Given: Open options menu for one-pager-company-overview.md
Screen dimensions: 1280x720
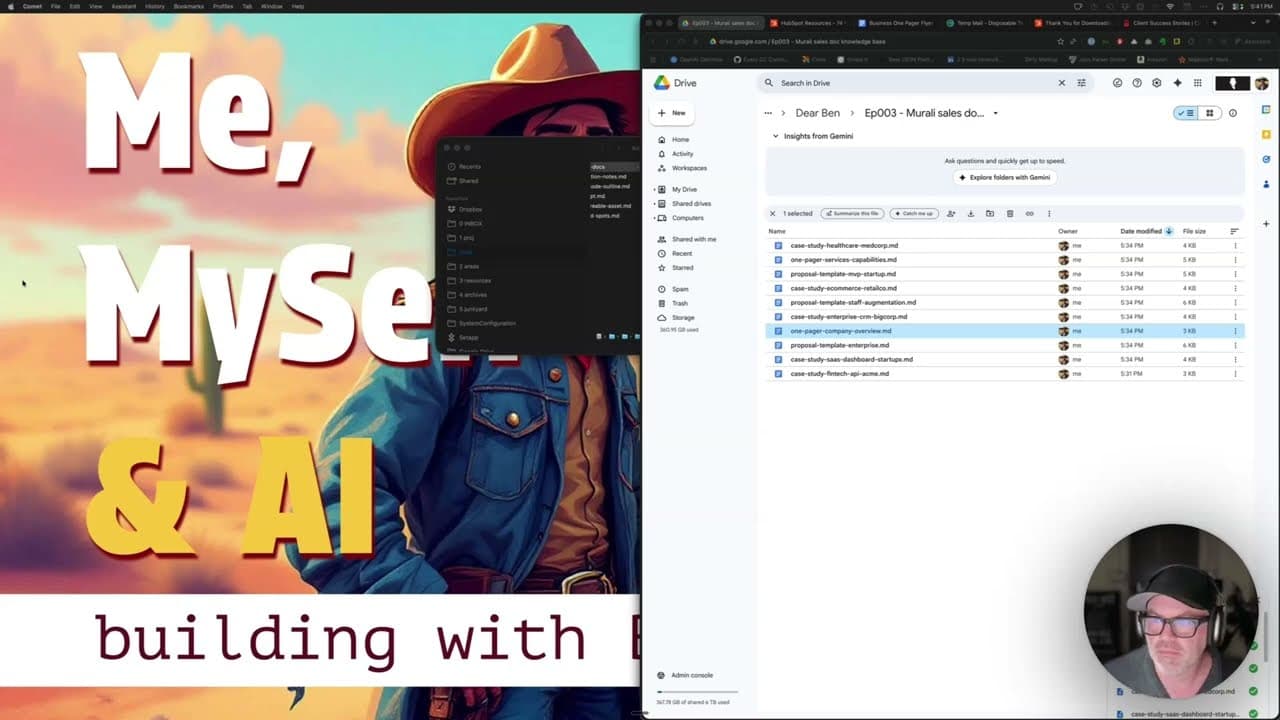Looking at the screenshot, I should tap(1235, 330).
